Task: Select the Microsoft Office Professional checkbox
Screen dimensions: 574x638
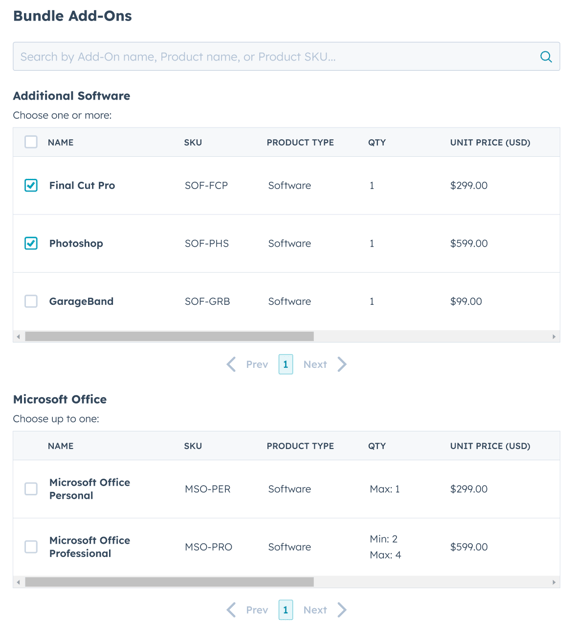Action: click(x=31, y=546)
